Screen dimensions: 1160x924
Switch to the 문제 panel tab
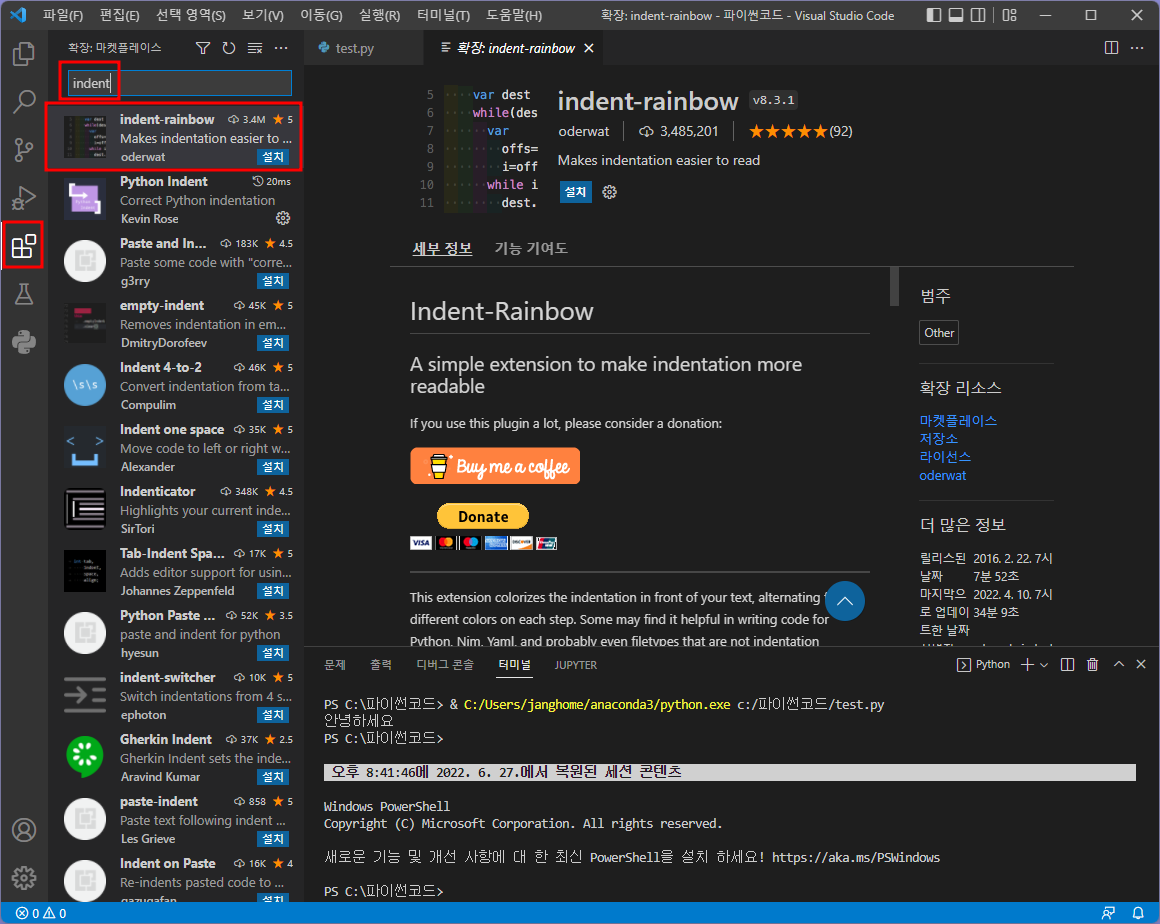(x=334, y=665)
